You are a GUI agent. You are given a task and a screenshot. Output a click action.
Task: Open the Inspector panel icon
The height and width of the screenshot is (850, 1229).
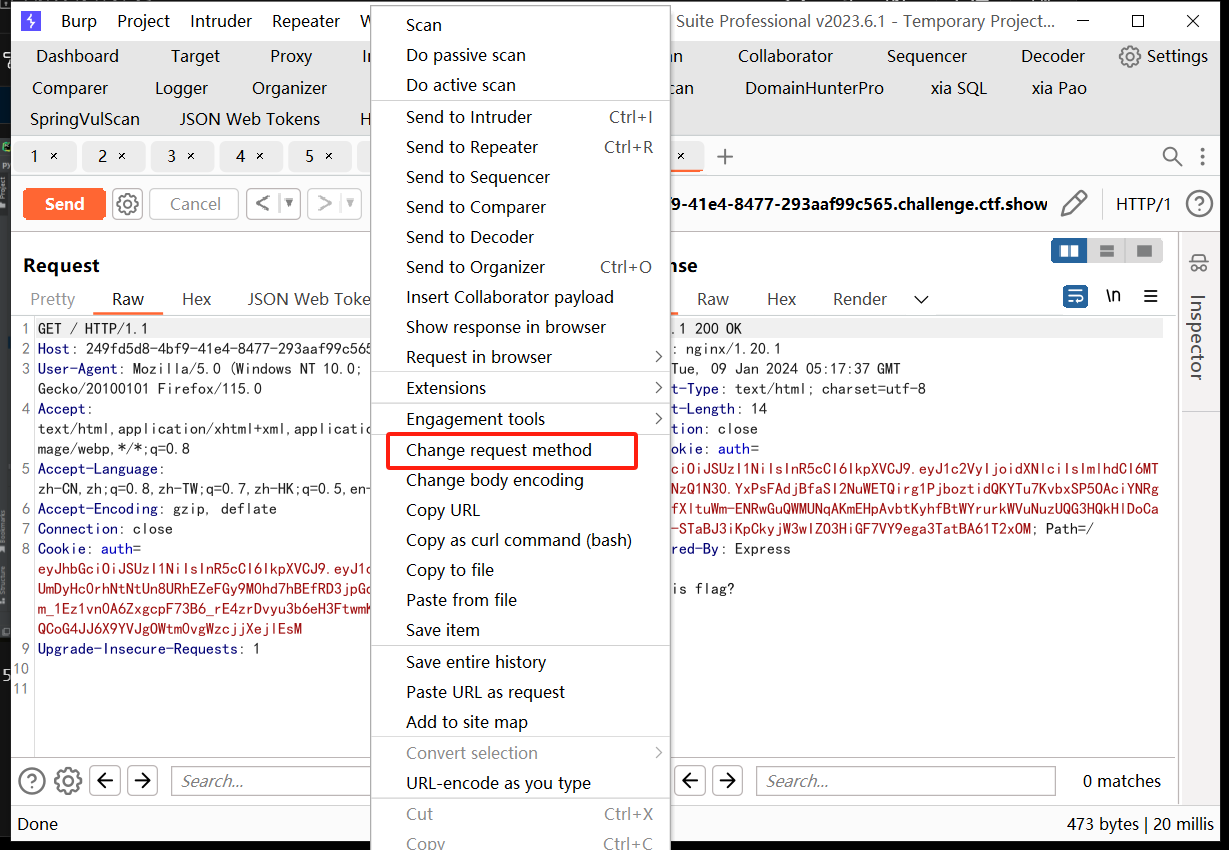(x=1198, y=264)
